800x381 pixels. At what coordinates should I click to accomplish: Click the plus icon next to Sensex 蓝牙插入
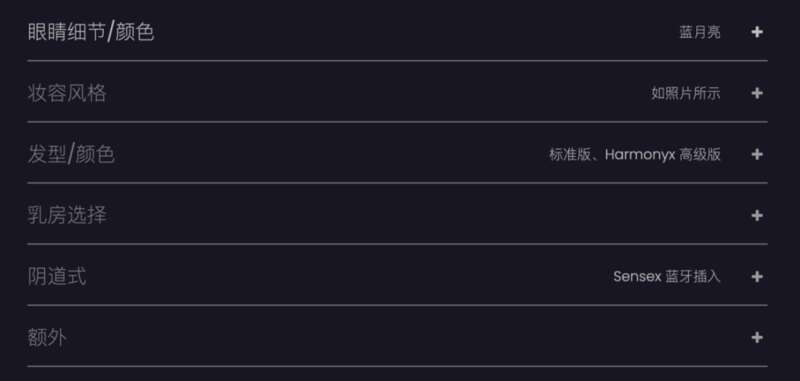tap(757, 276)
